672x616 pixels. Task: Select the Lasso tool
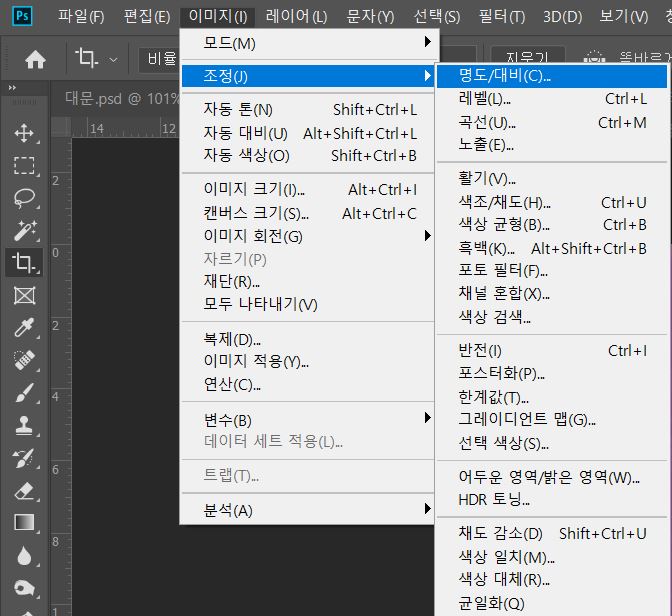pyautogui.click(x=24, y=198)
